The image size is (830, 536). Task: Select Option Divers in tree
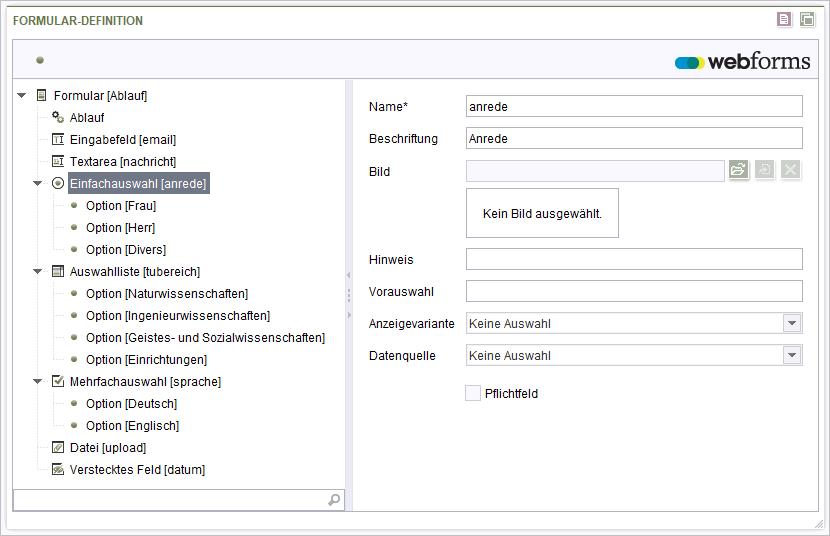click(x=126, y=249)
